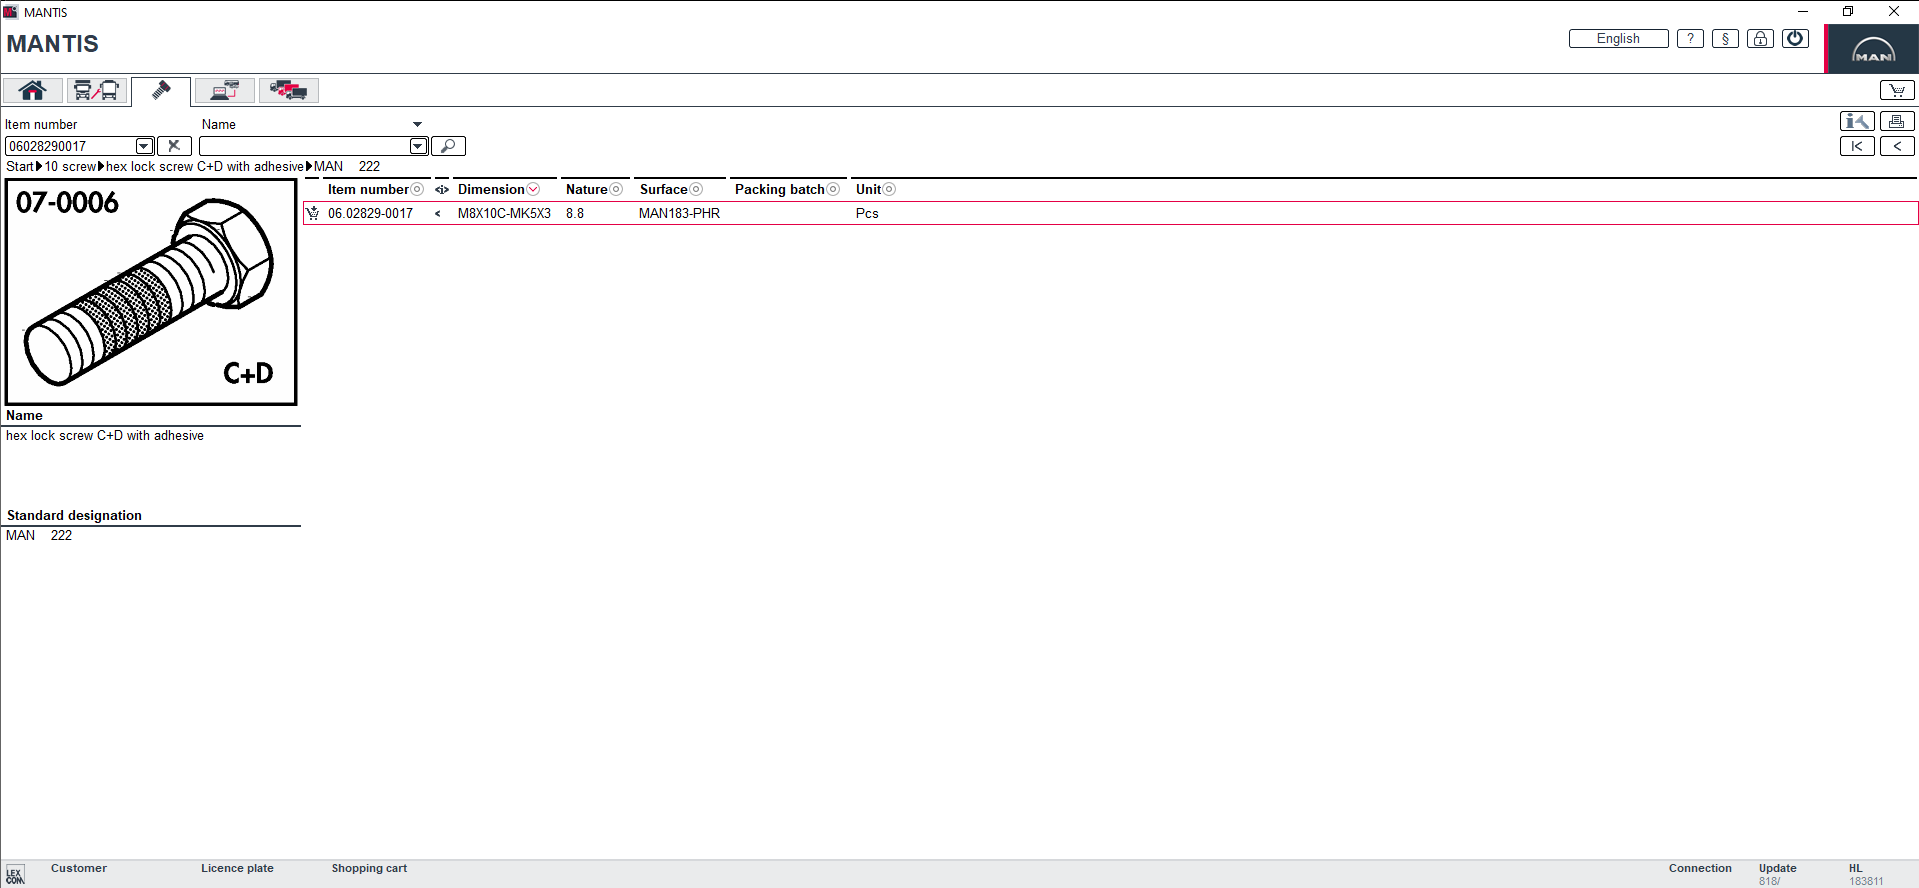The width and height of the screenshot is (1919, 888).
Task: Expand the Name search type selector arrow
Action: pos(418,125)
